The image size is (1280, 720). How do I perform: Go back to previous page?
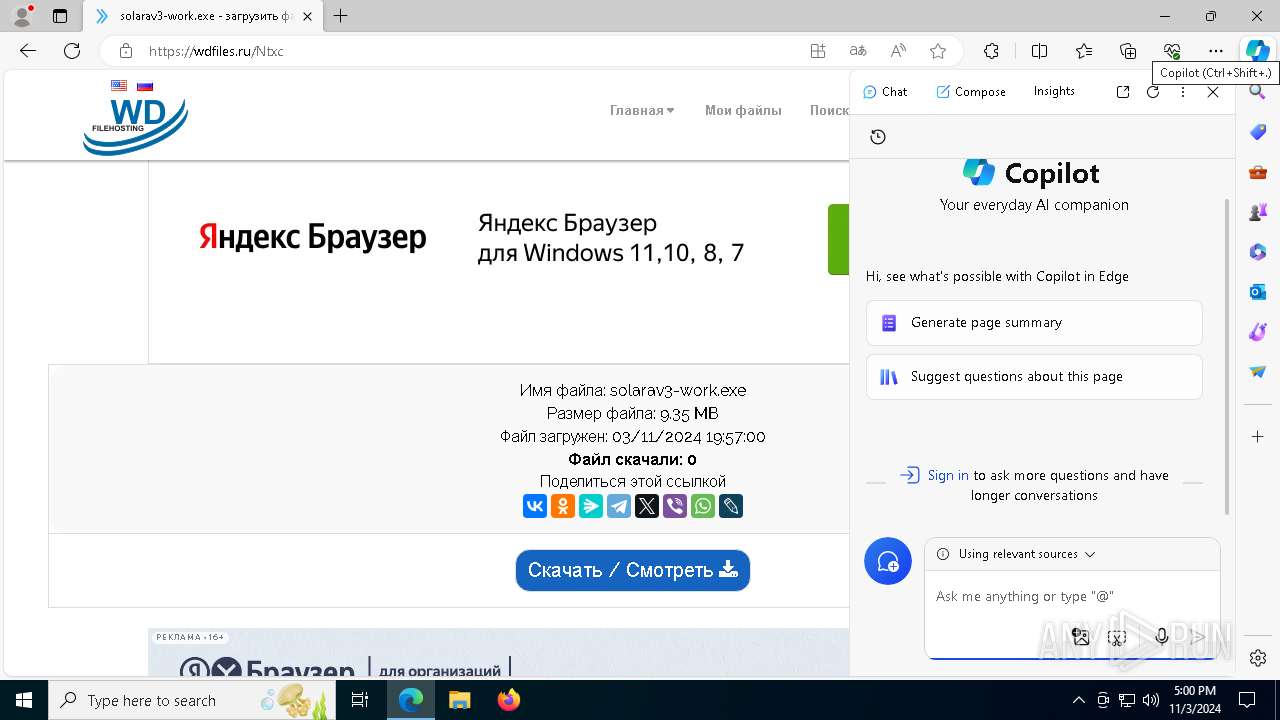[28, 51]
